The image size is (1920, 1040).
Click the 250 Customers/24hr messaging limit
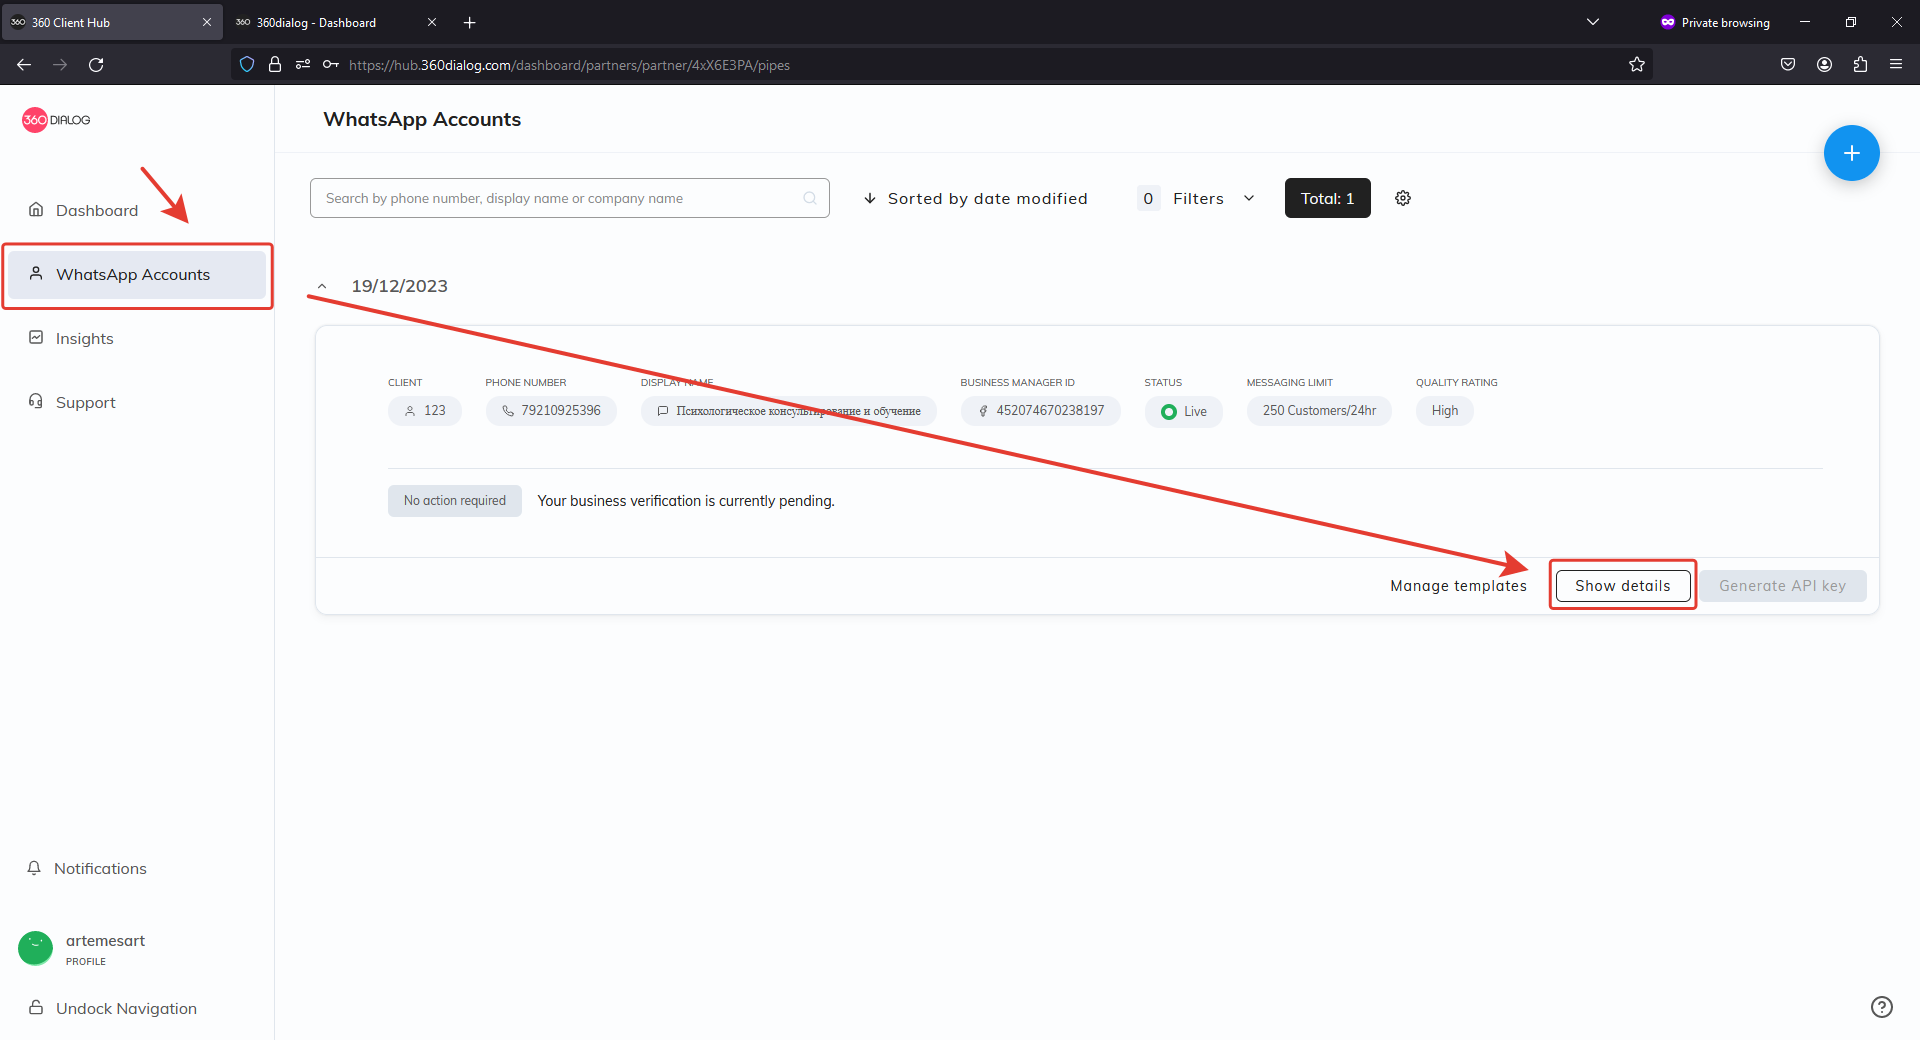click(1319, 411)
